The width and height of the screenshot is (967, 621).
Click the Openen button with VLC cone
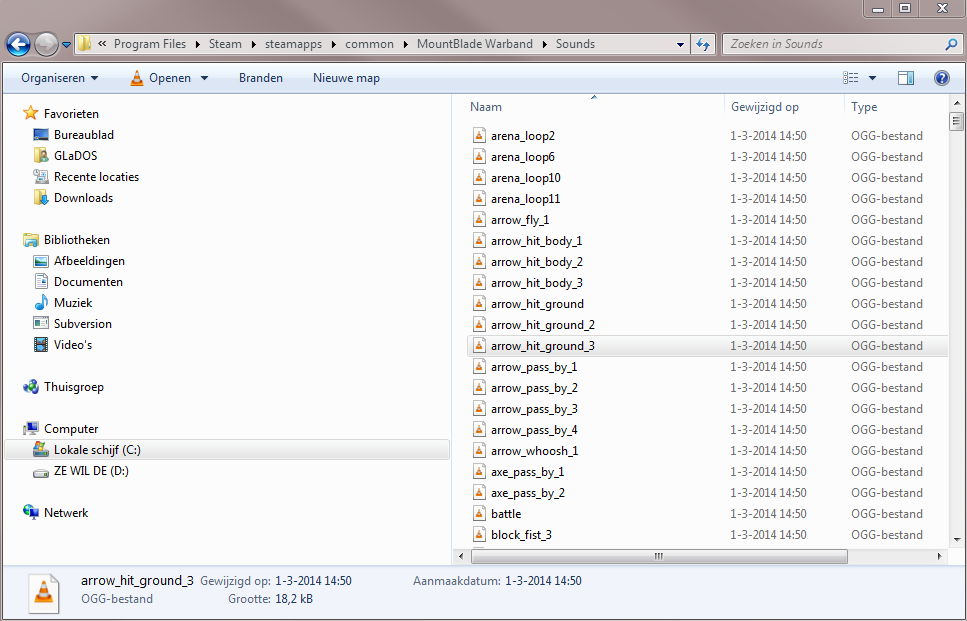tap(161, 78)
